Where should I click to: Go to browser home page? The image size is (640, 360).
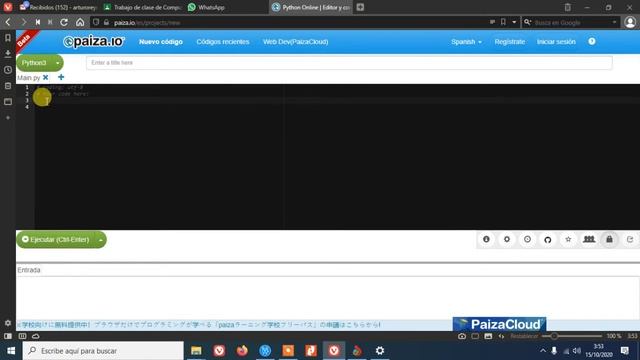tap(80, 22)
